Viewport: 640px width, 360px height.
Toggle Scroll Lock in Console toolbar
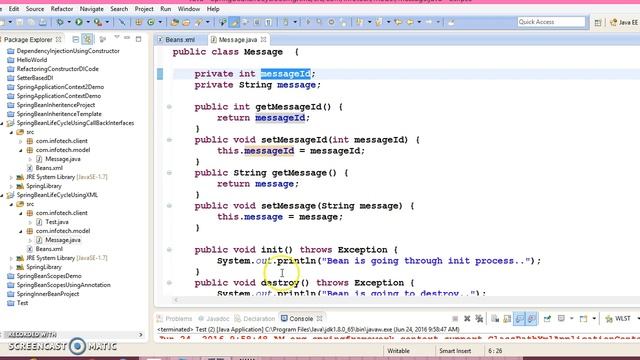coord(507,318)
